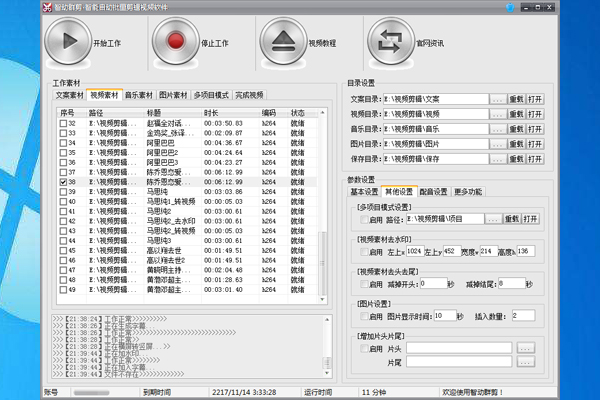Click the 时长 column header

[213, 113]
